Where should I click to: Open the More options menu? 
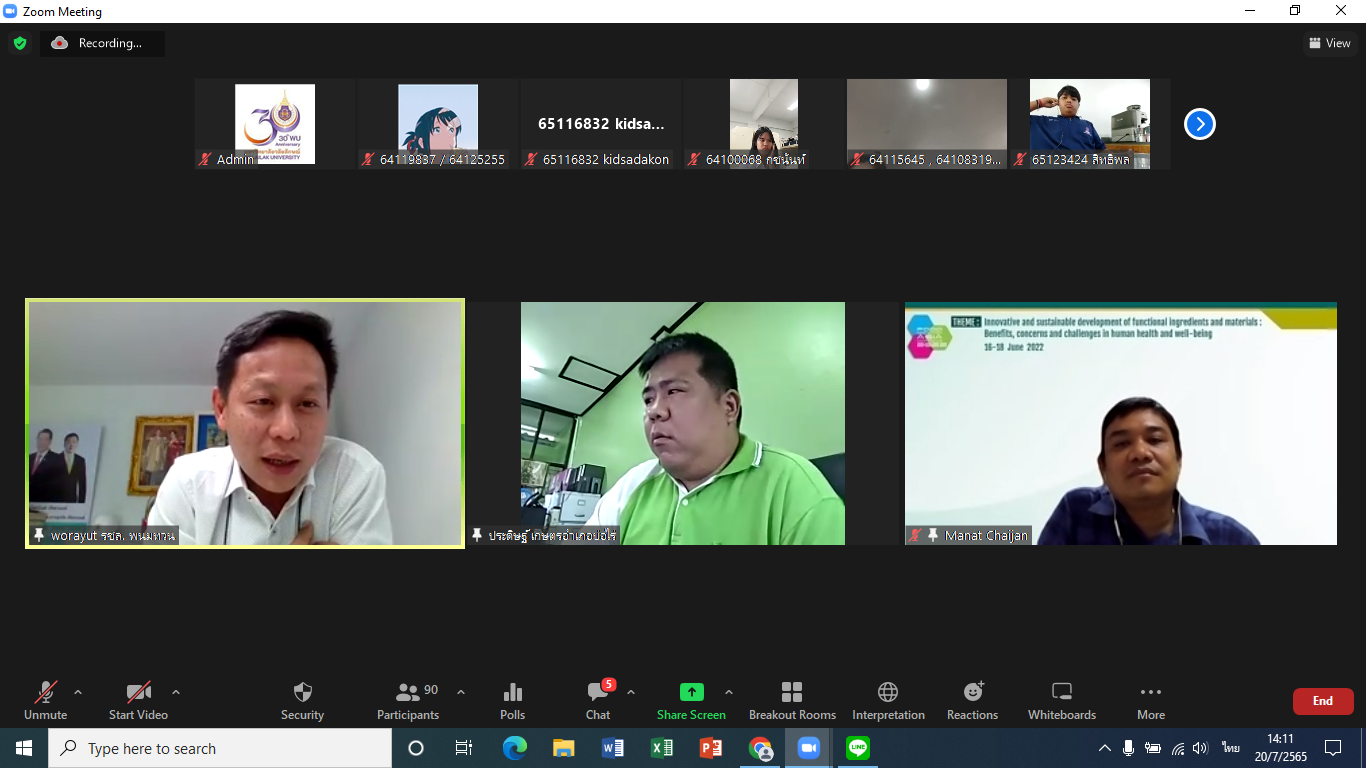pyautogui.click(x=1150, y=700)
